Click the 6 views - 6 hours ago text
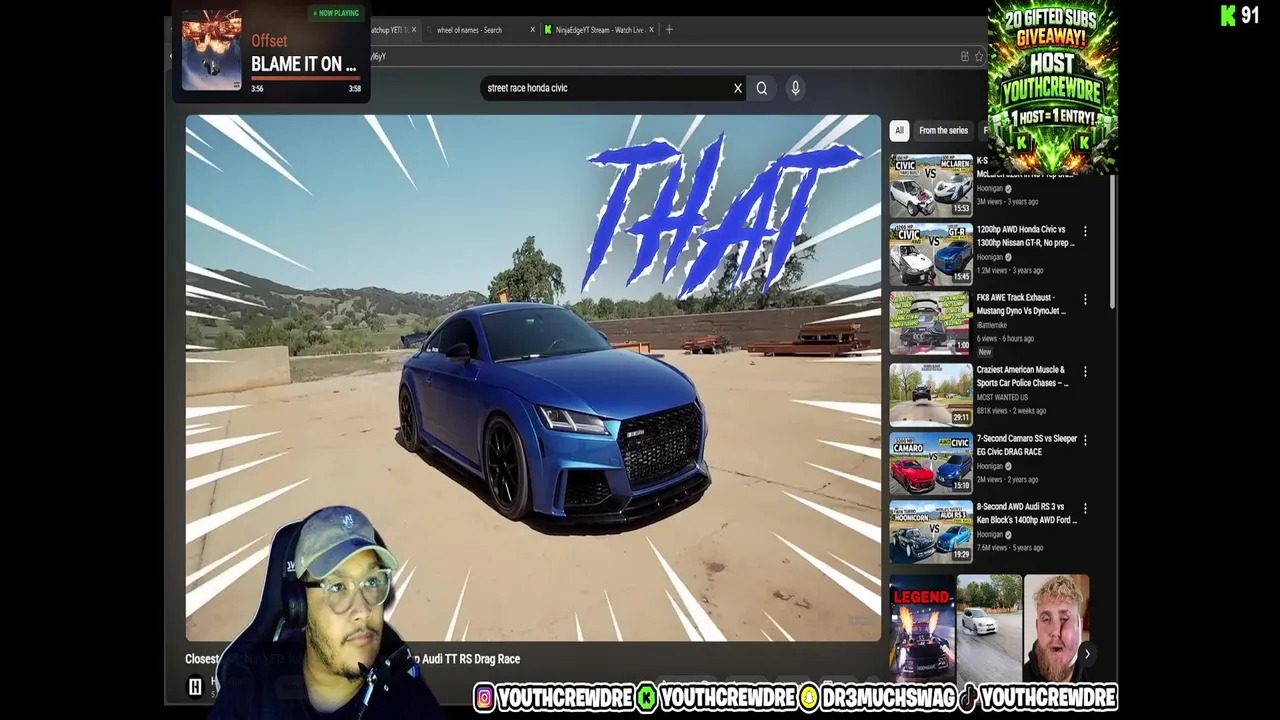The width and height of the screenshot is (1280, 720). pyautogui.click(x=1006, y=338)
